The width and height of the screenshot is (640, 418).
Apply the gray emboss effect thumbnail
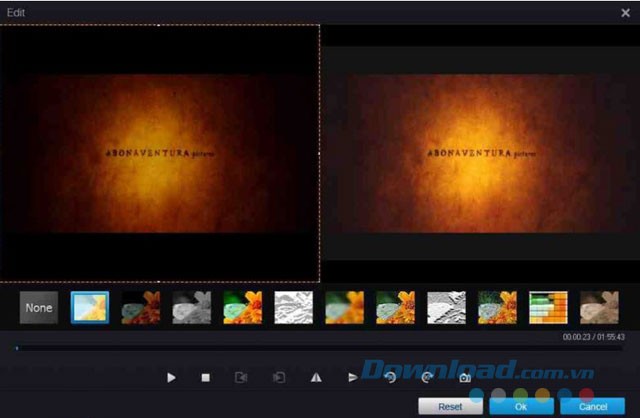coord(447,307)
